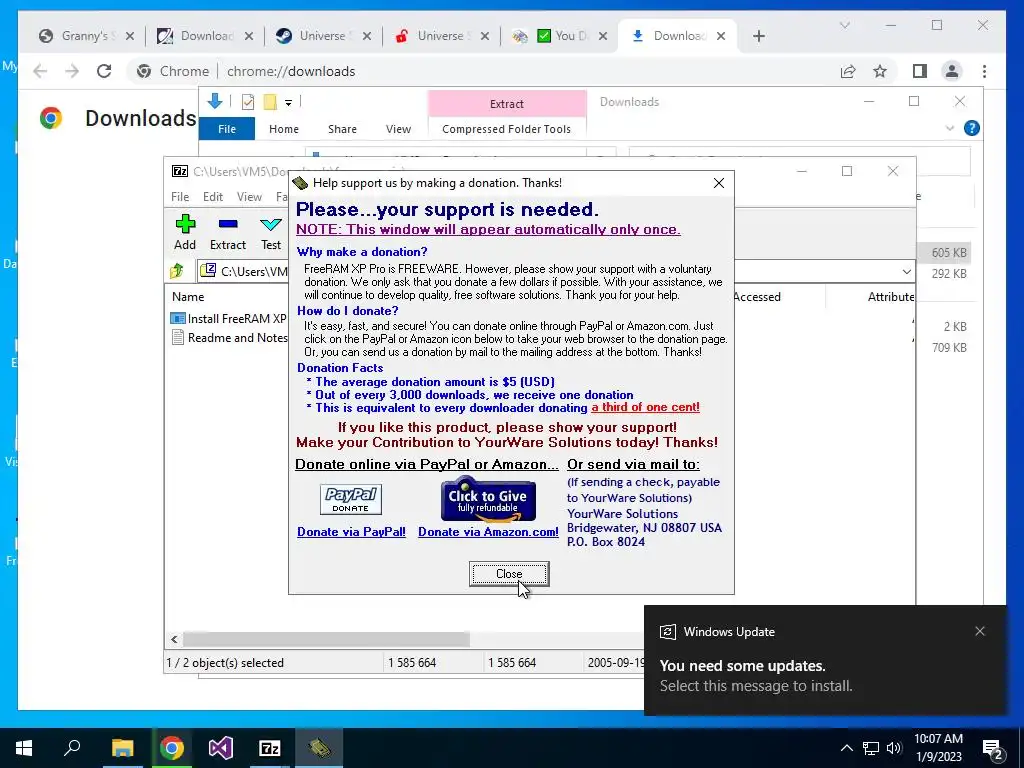Open Home tab in Explorer ribbon

[x=283, y=129]
